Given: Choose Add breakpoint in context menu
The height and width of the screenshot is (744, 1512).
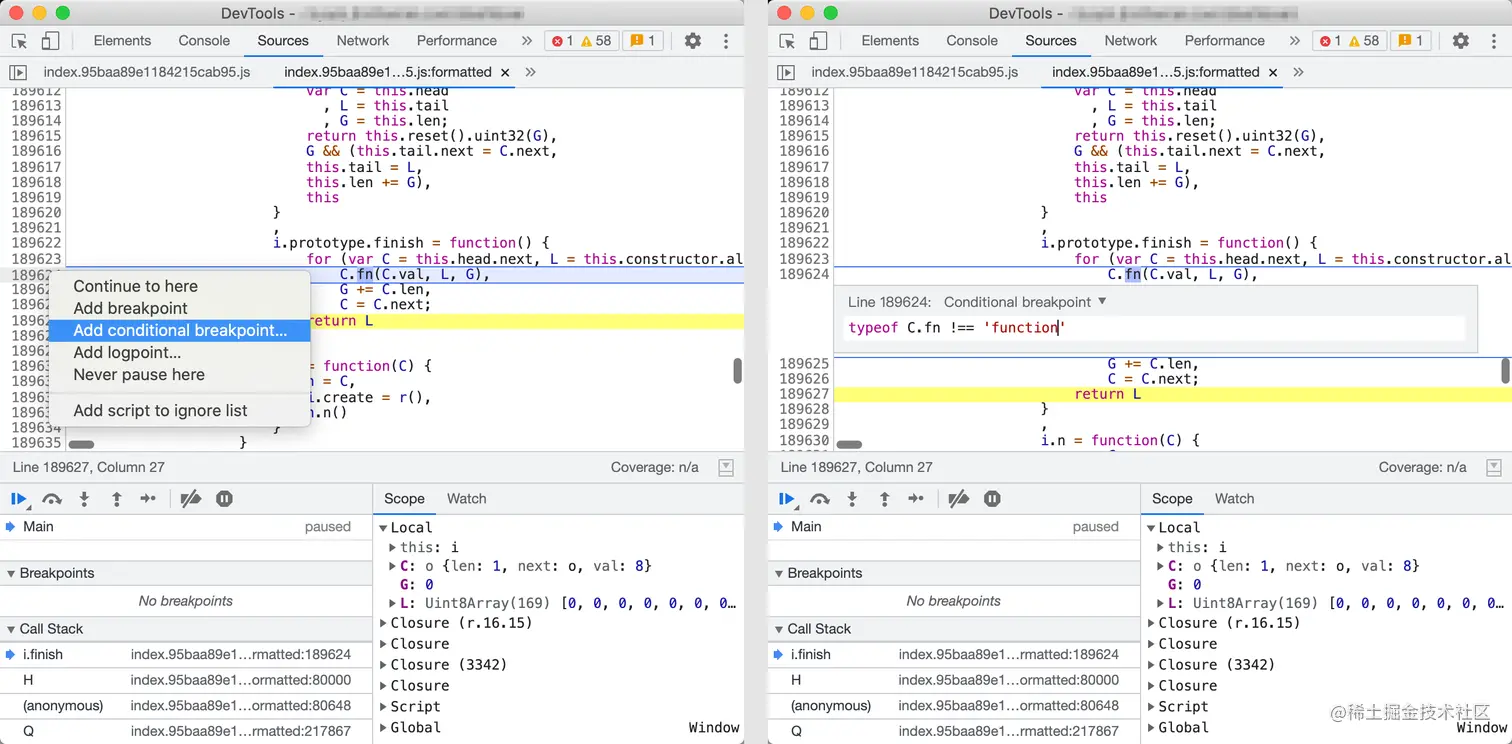Looking at the screenshot, I should click(179, 308).
